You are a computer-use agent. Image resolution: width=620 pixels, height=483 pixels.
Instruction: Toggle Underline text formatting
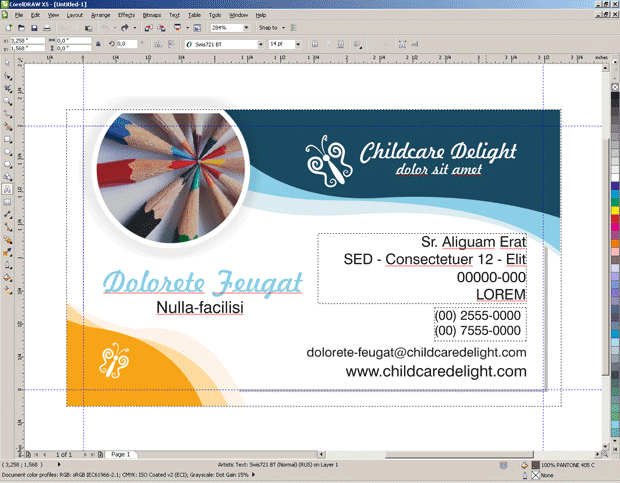coord(340,44)
